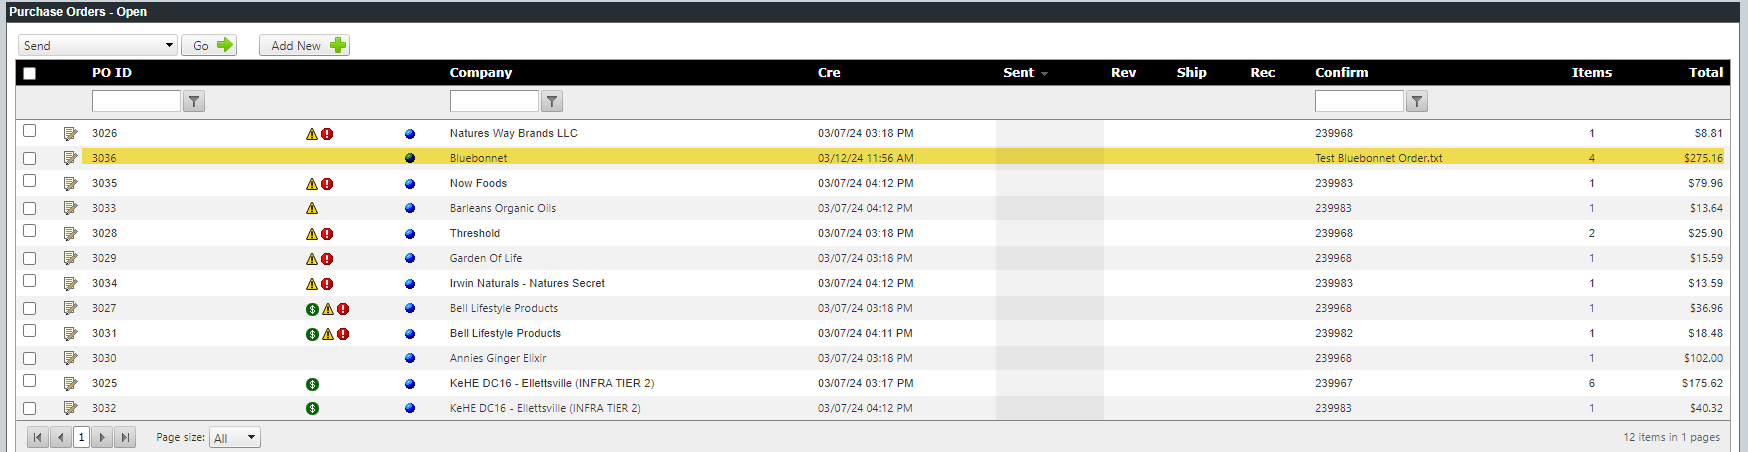Open edit icon for PO 3030
1748x452 pixels.
pyautogui.click(x=70, y=358)
